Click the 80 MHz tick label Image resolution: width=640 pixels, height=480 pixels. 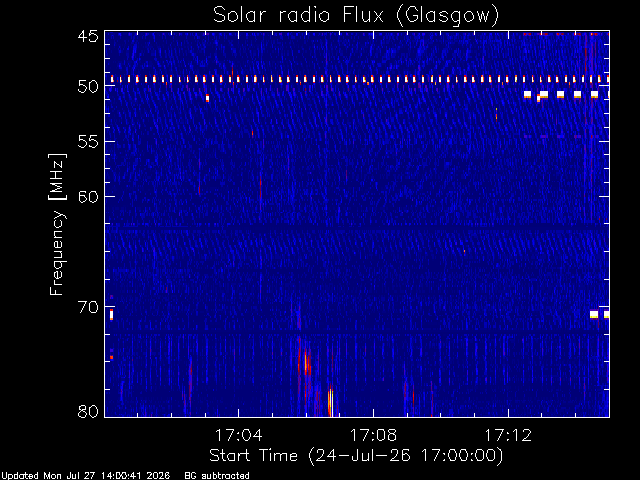point(88,411)
